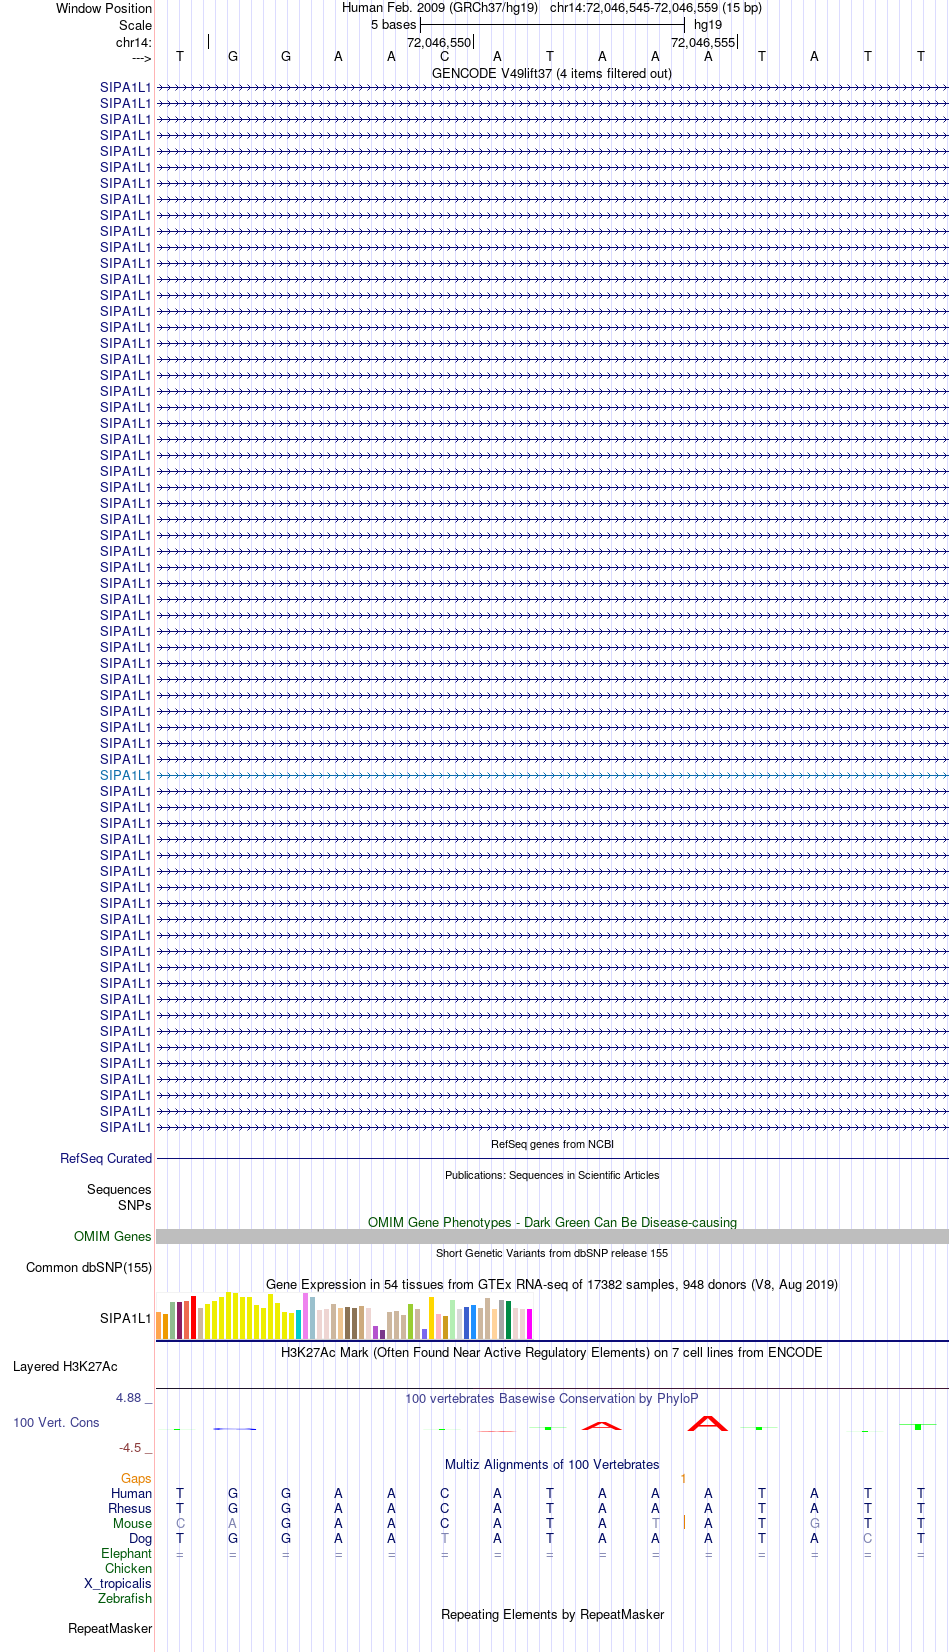Click the gray OMIM Genes item bar

(x=552, y=1236)
